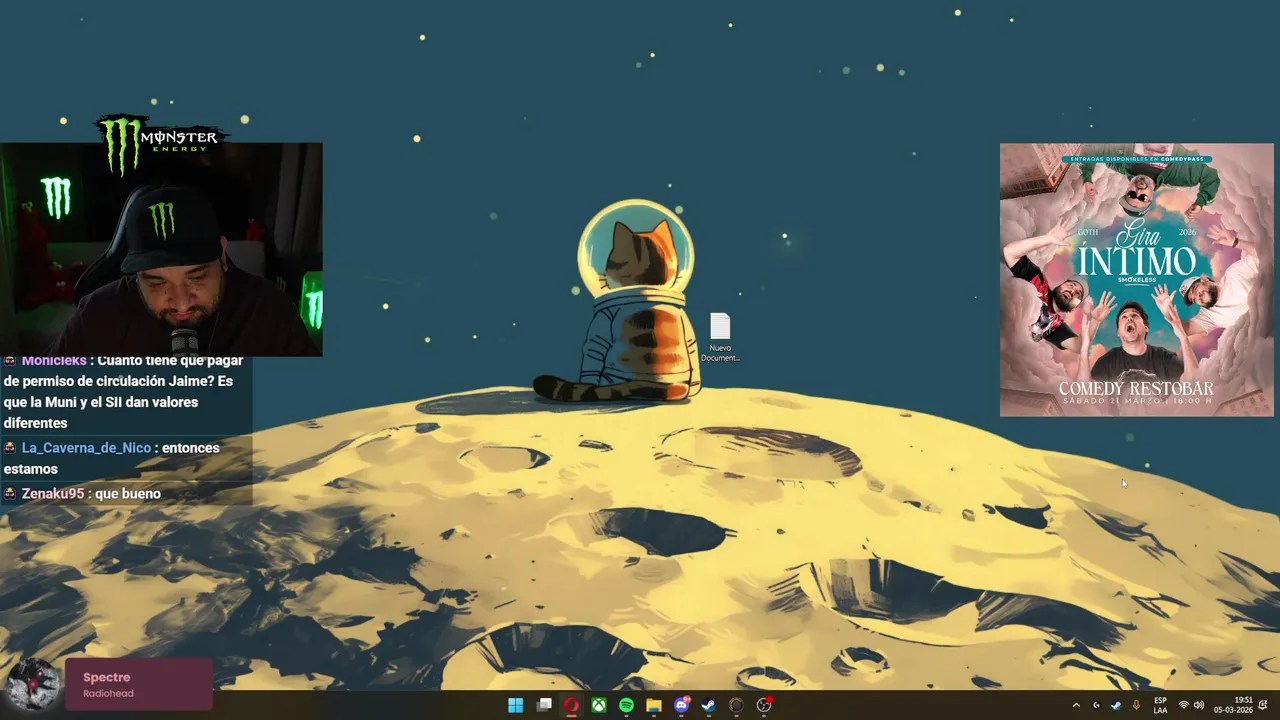Screen dimensions: 1280x720
Task: Open the volume control in the tray
Action: 1199,705
